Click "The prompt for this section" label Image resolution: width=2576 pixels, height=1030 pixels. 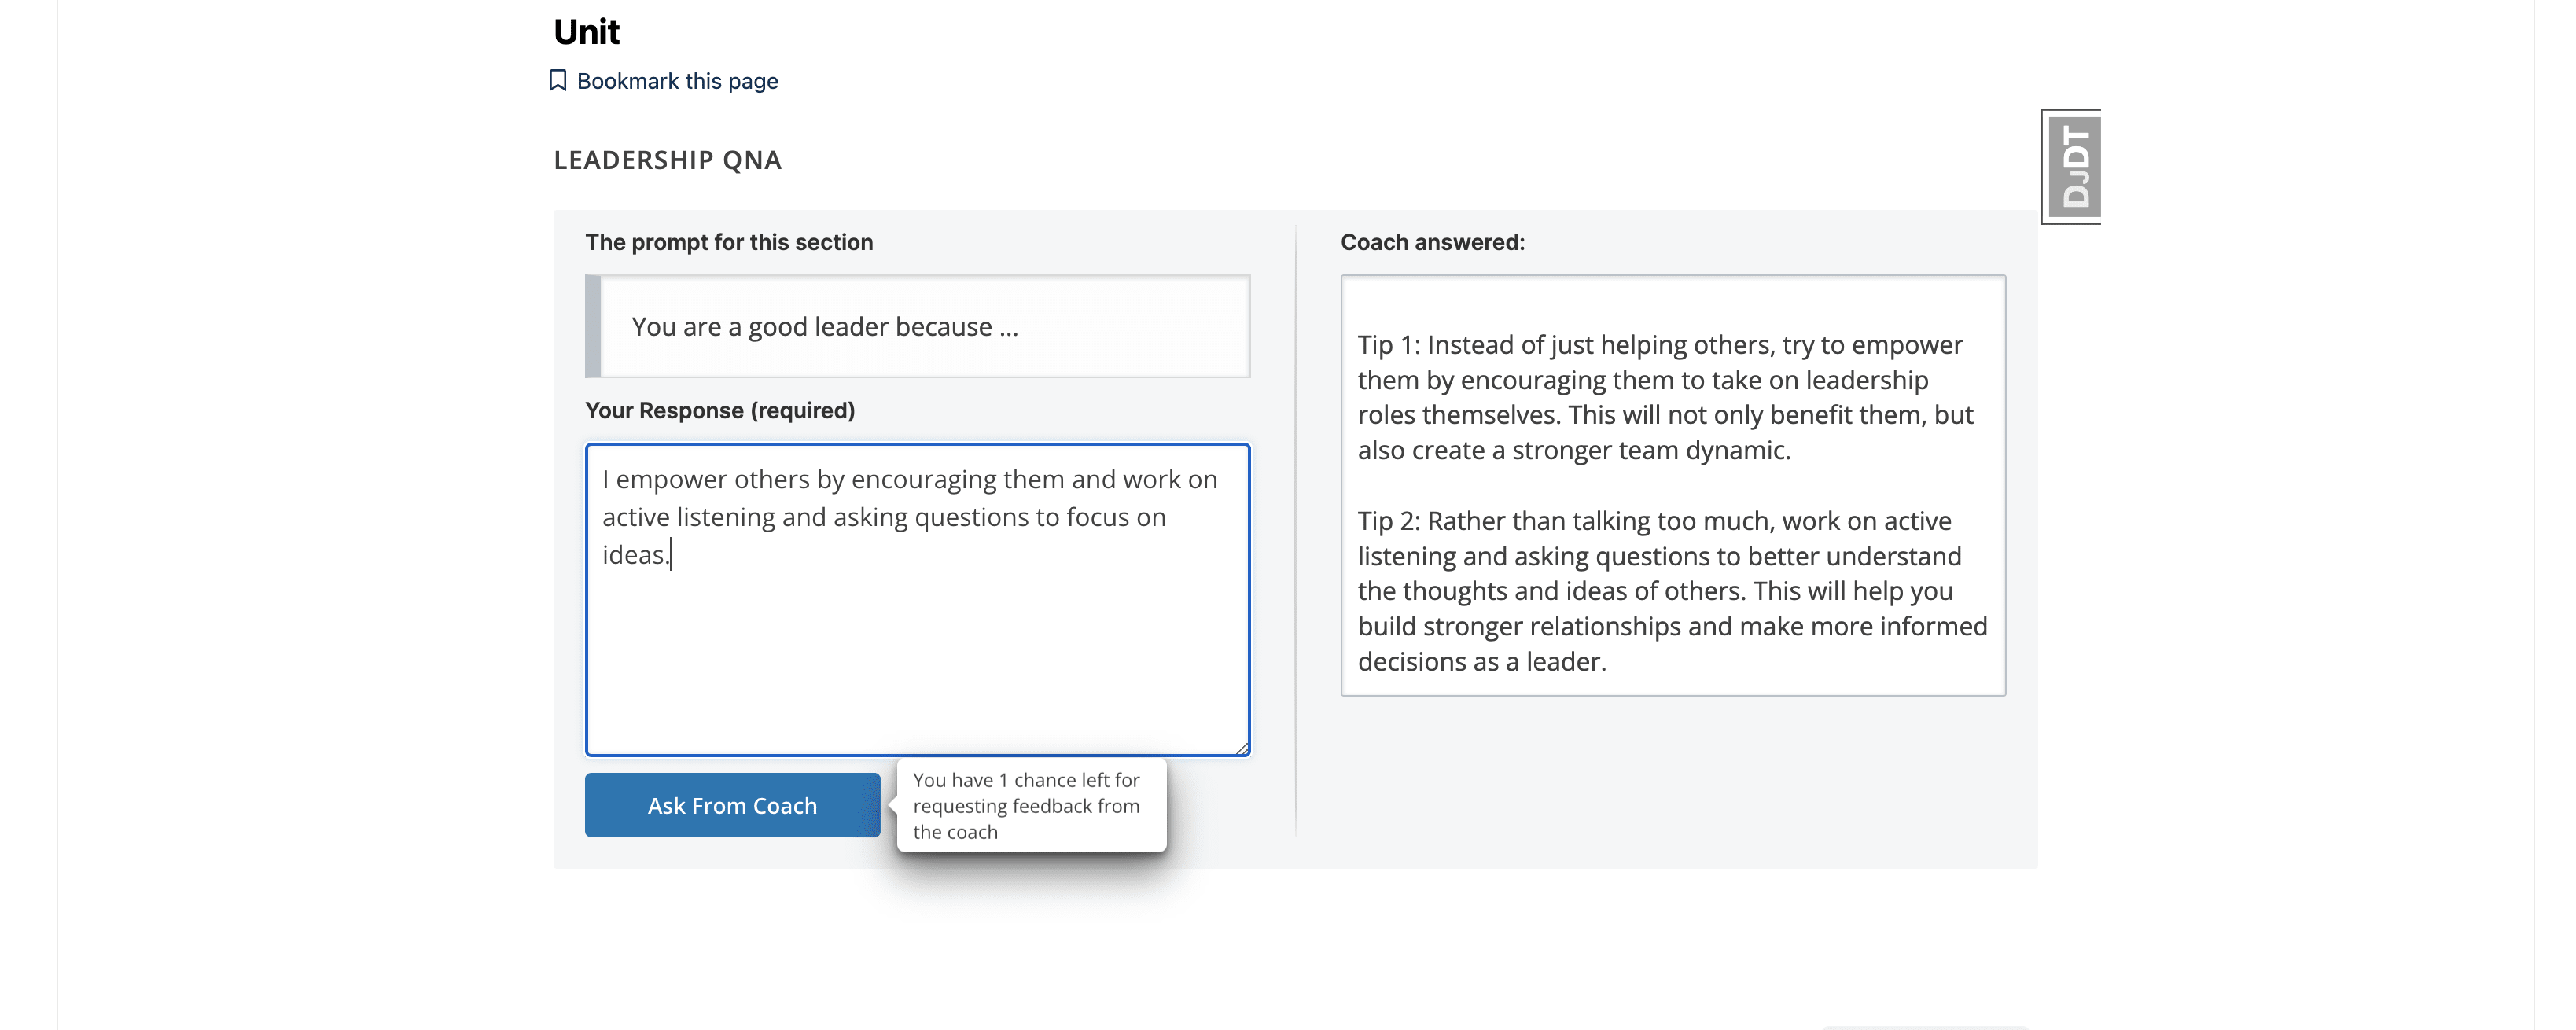[729, 242]
